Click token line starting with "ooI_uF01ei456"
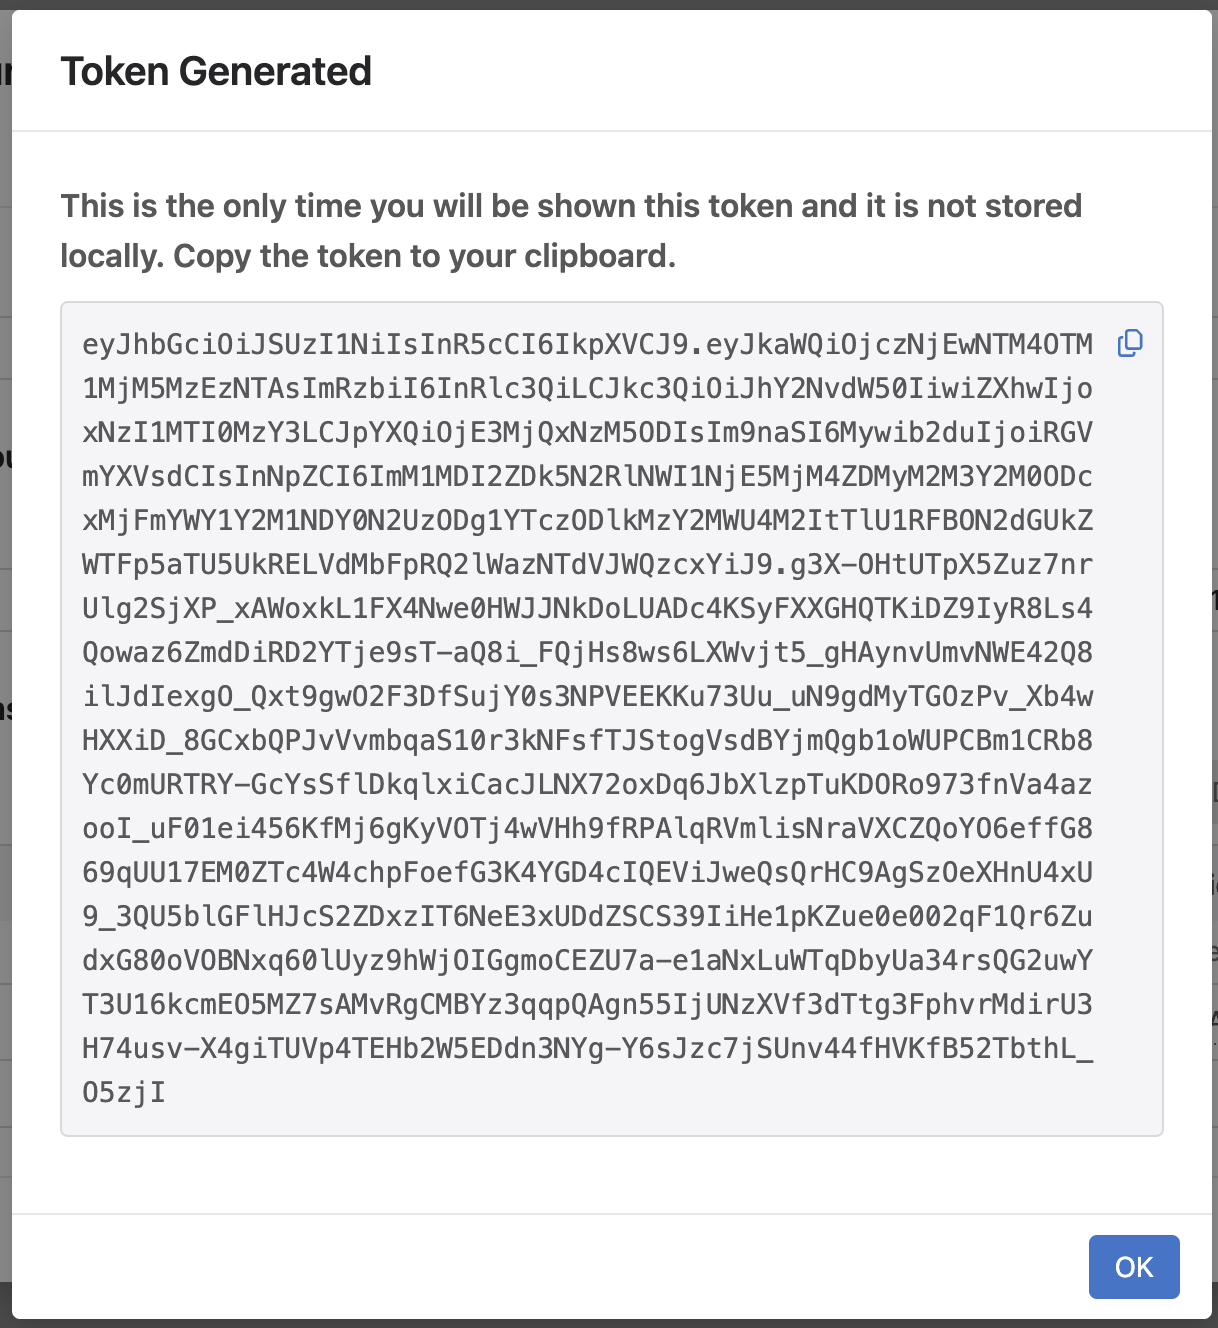1218x1328 pixels. 587,829
